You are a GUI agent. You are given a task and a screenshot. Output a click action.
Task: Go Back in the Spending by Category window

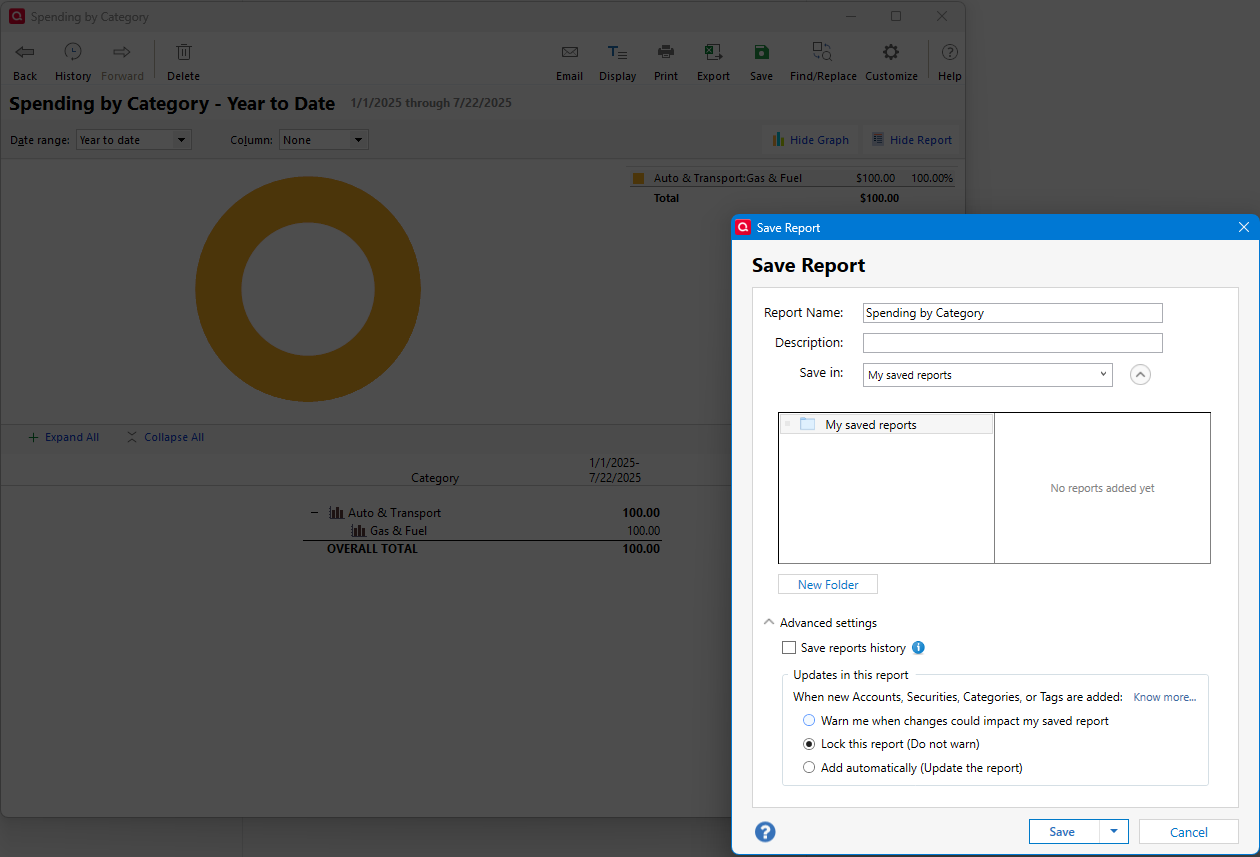click(x=25, y=62)
